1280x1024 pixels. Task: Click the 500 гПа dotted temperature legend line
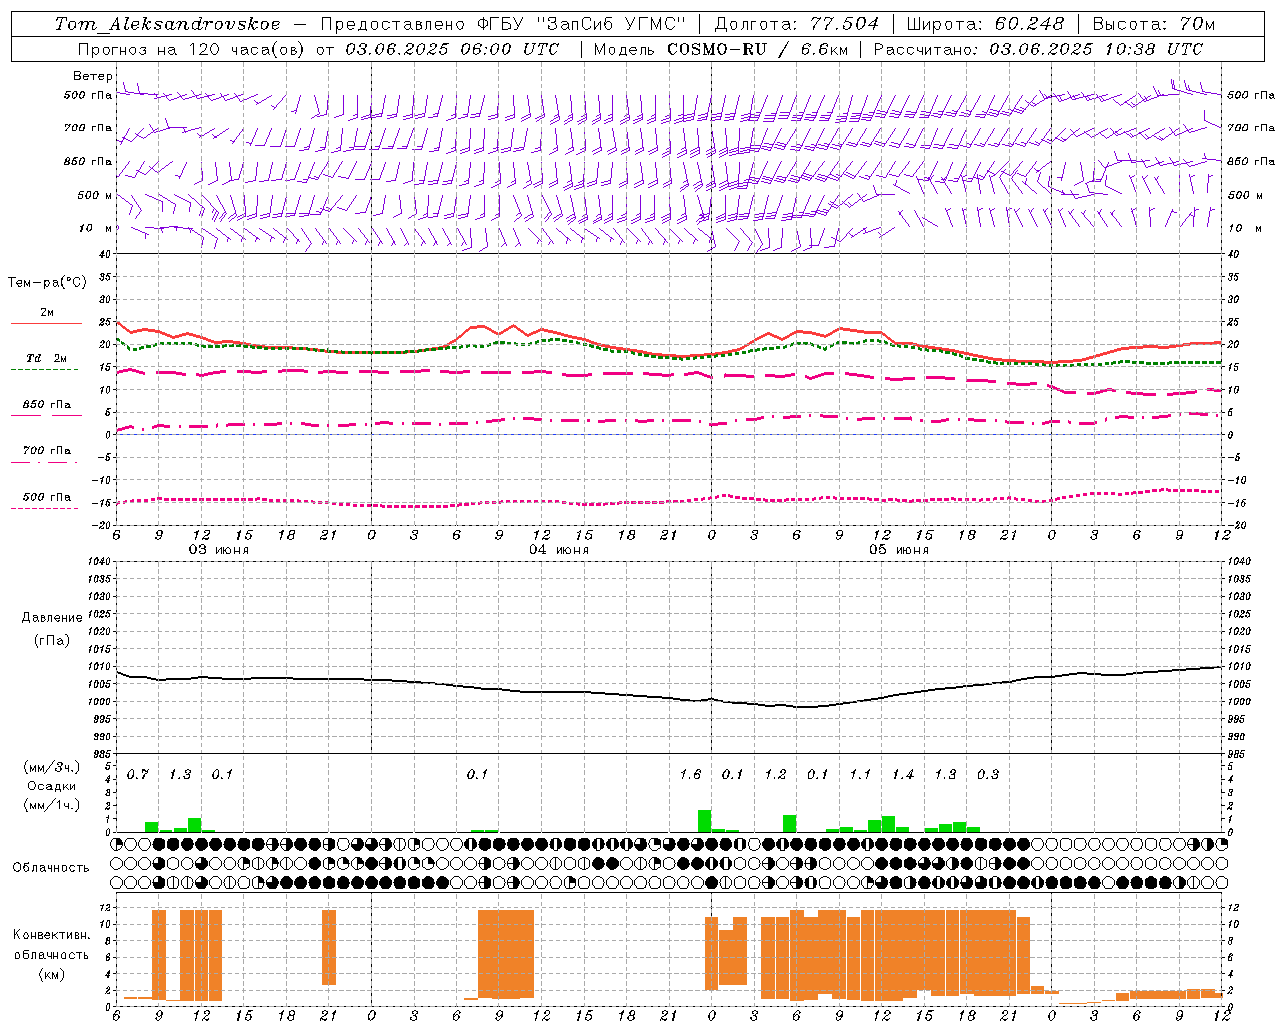(44, 508)
